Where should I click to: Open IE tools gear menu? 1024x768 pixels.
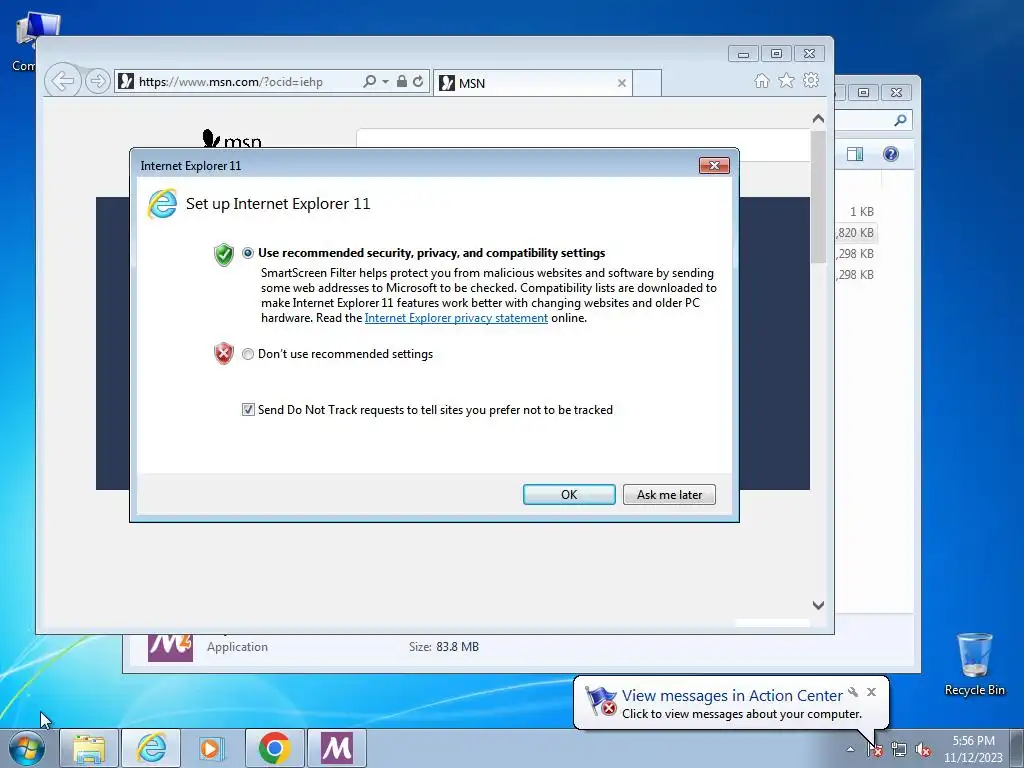click(811, 80)
